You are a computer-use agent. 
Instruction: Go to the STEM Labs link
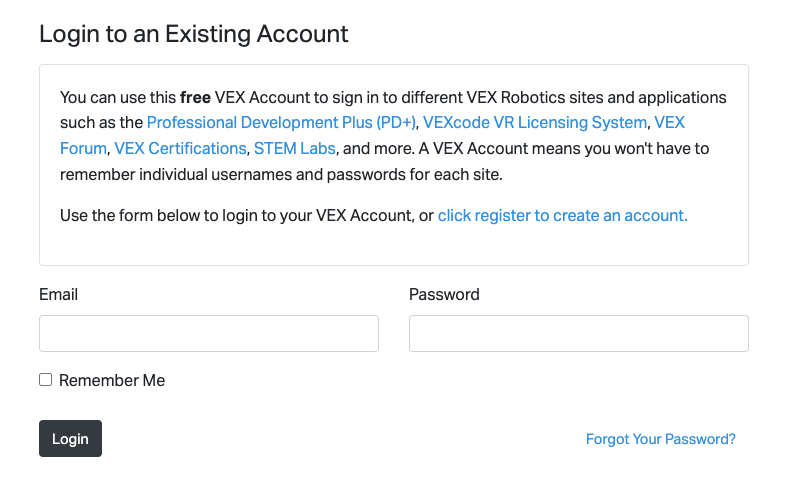[294, 148]
